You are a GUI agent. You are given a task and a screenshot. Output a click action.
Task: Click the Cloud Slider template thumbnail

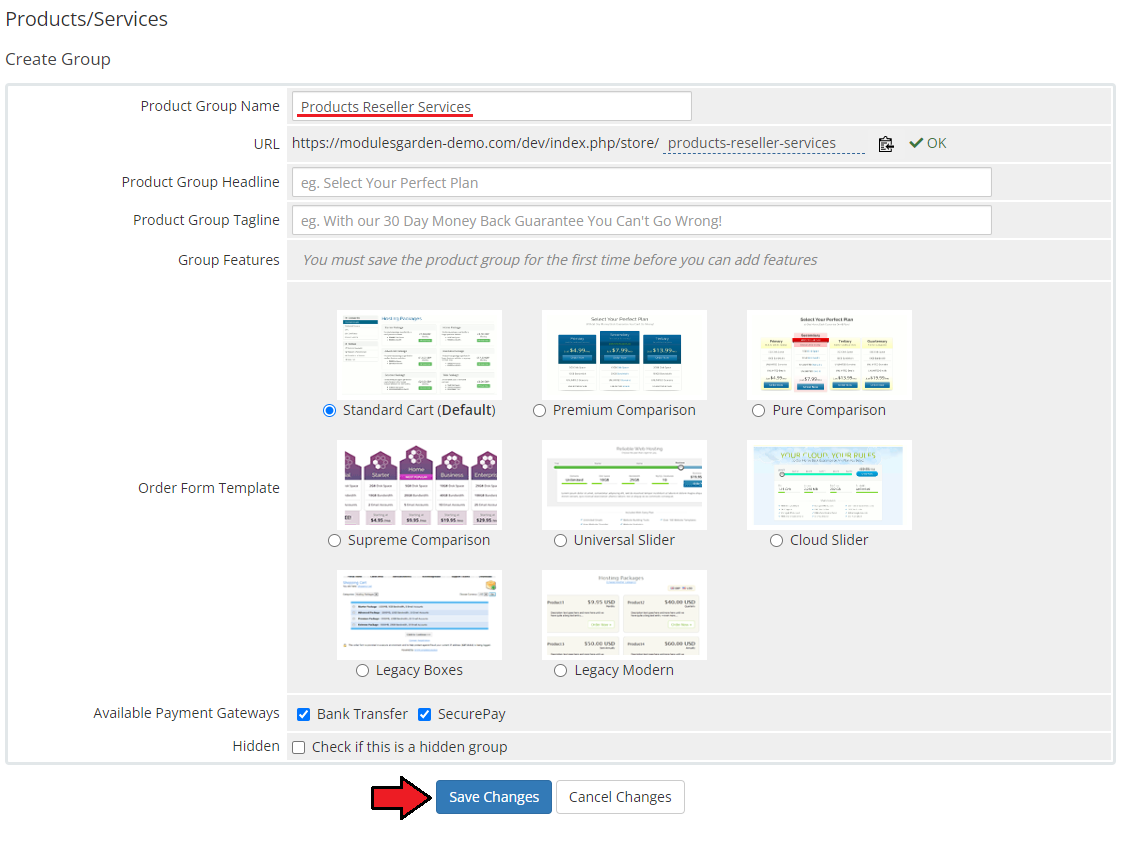pyautogui.click(x=829, y=484)
